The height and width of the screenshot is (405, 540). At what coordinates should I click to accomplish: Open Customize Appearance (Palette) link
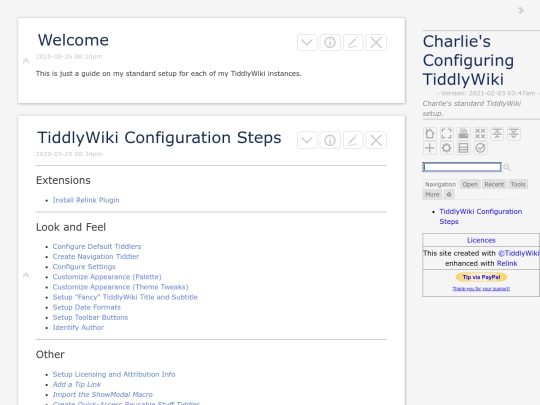click(107, 277)
